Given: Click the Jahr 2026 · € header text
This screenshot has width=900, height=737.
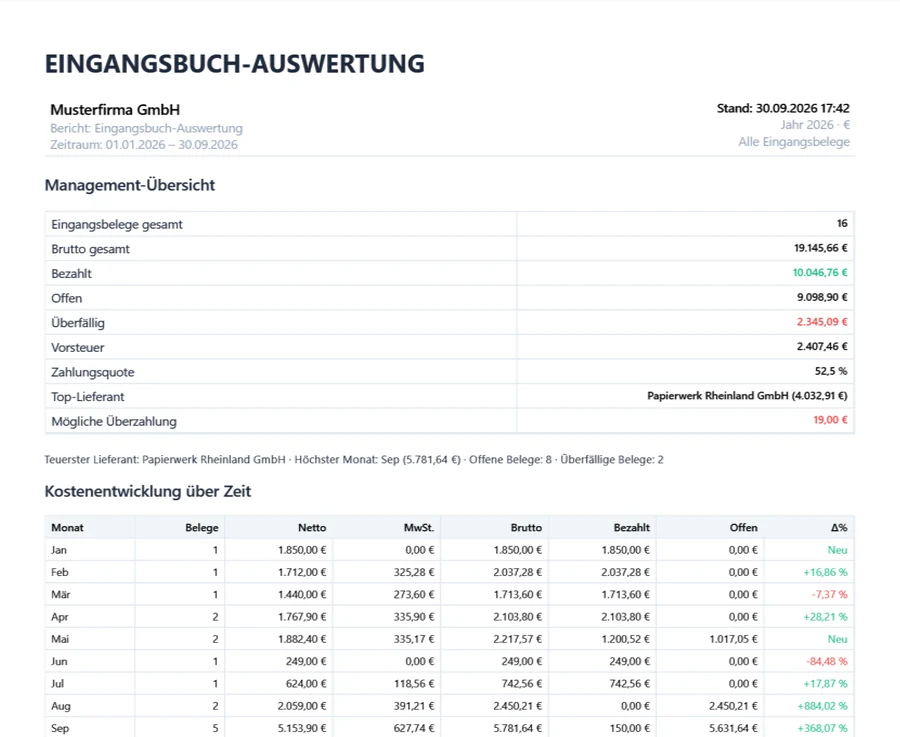Looking at the screenshot, I should click(814, 125).
